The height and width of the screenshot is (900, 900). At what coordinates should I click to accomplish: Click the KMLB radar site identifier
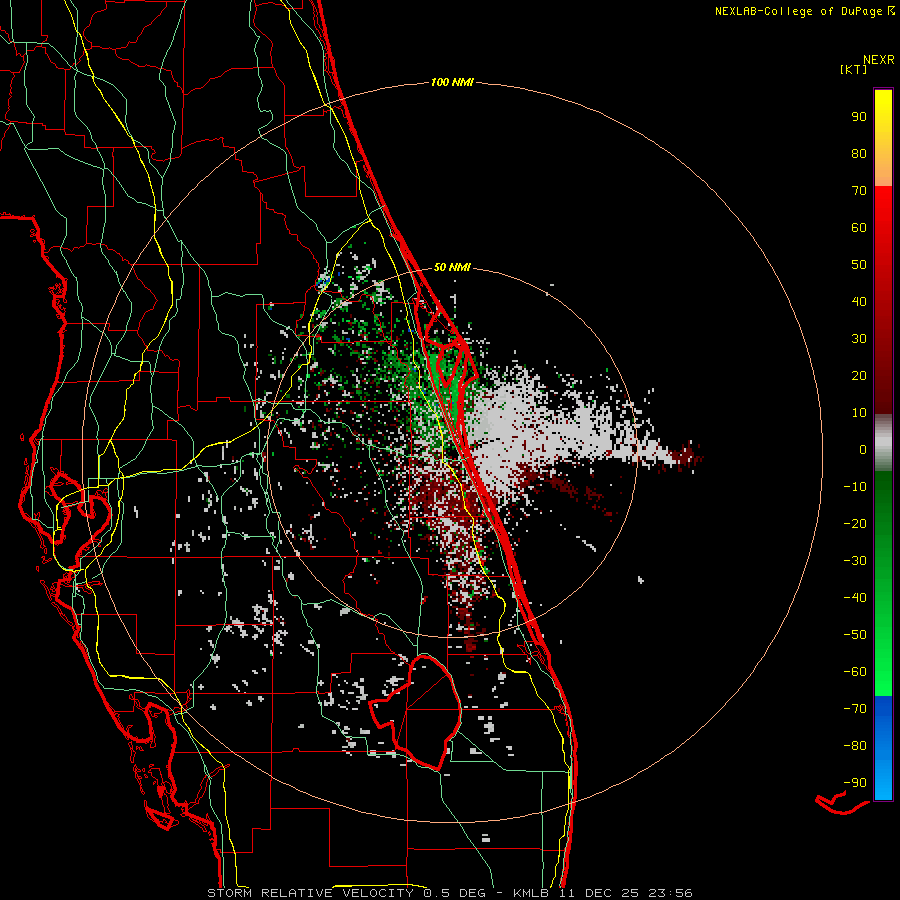(531, 893)
